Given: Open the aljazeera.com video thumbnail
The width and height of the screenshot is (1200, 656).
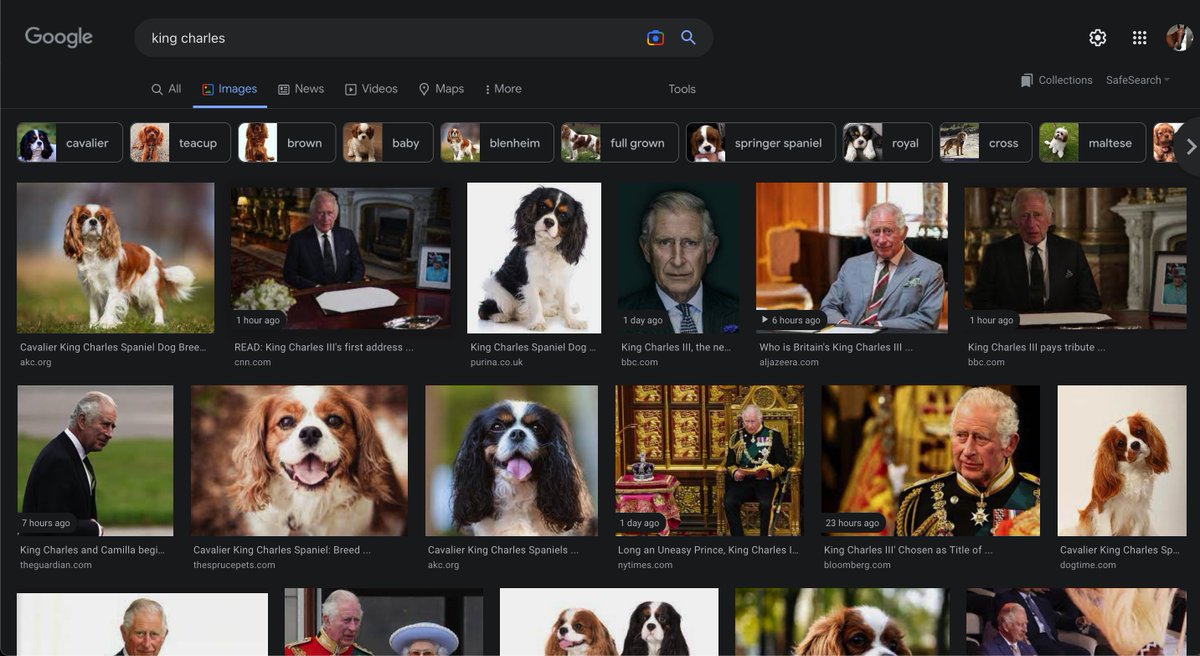Looking at the screenshot, I should coord(852,257).
